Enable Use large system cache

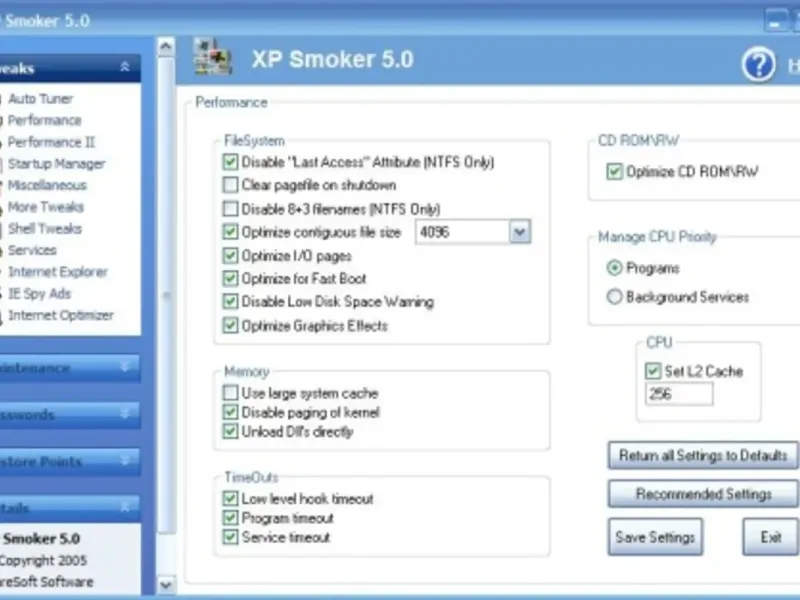230,393
